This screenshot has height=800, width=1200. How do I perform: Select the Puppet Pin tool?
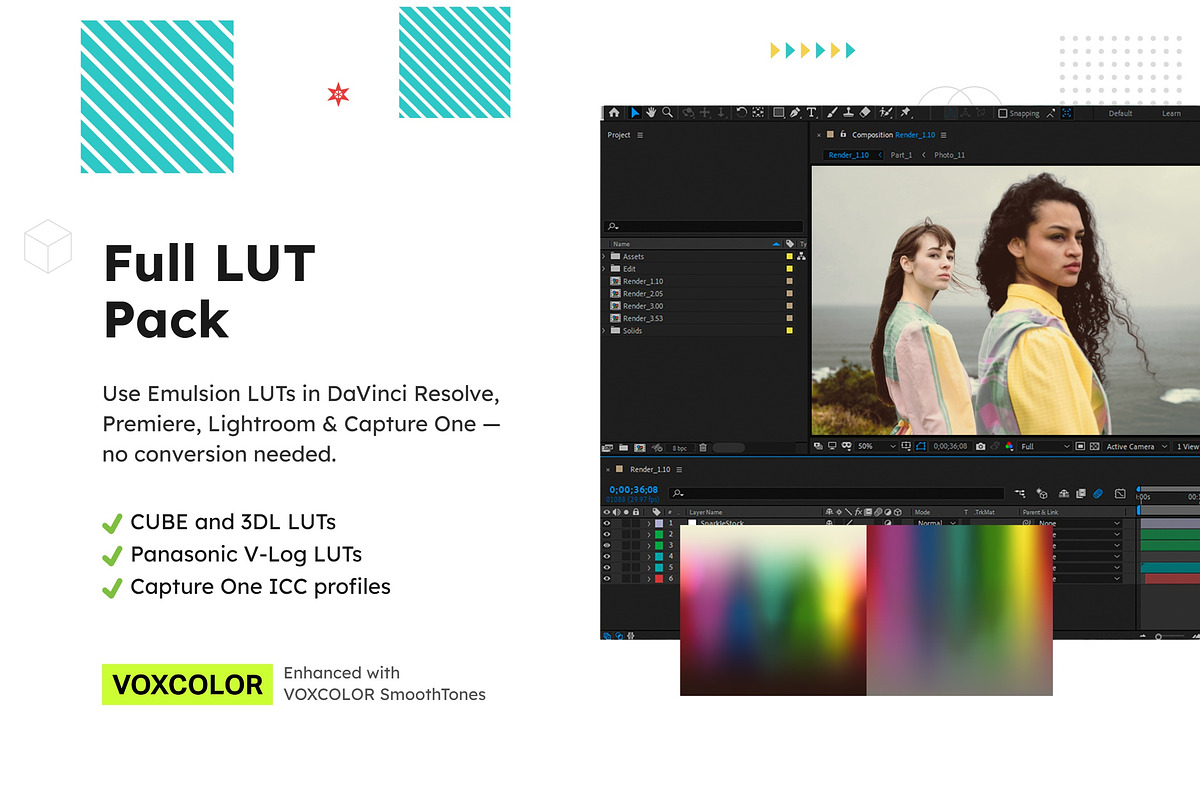tap(906, 113)
